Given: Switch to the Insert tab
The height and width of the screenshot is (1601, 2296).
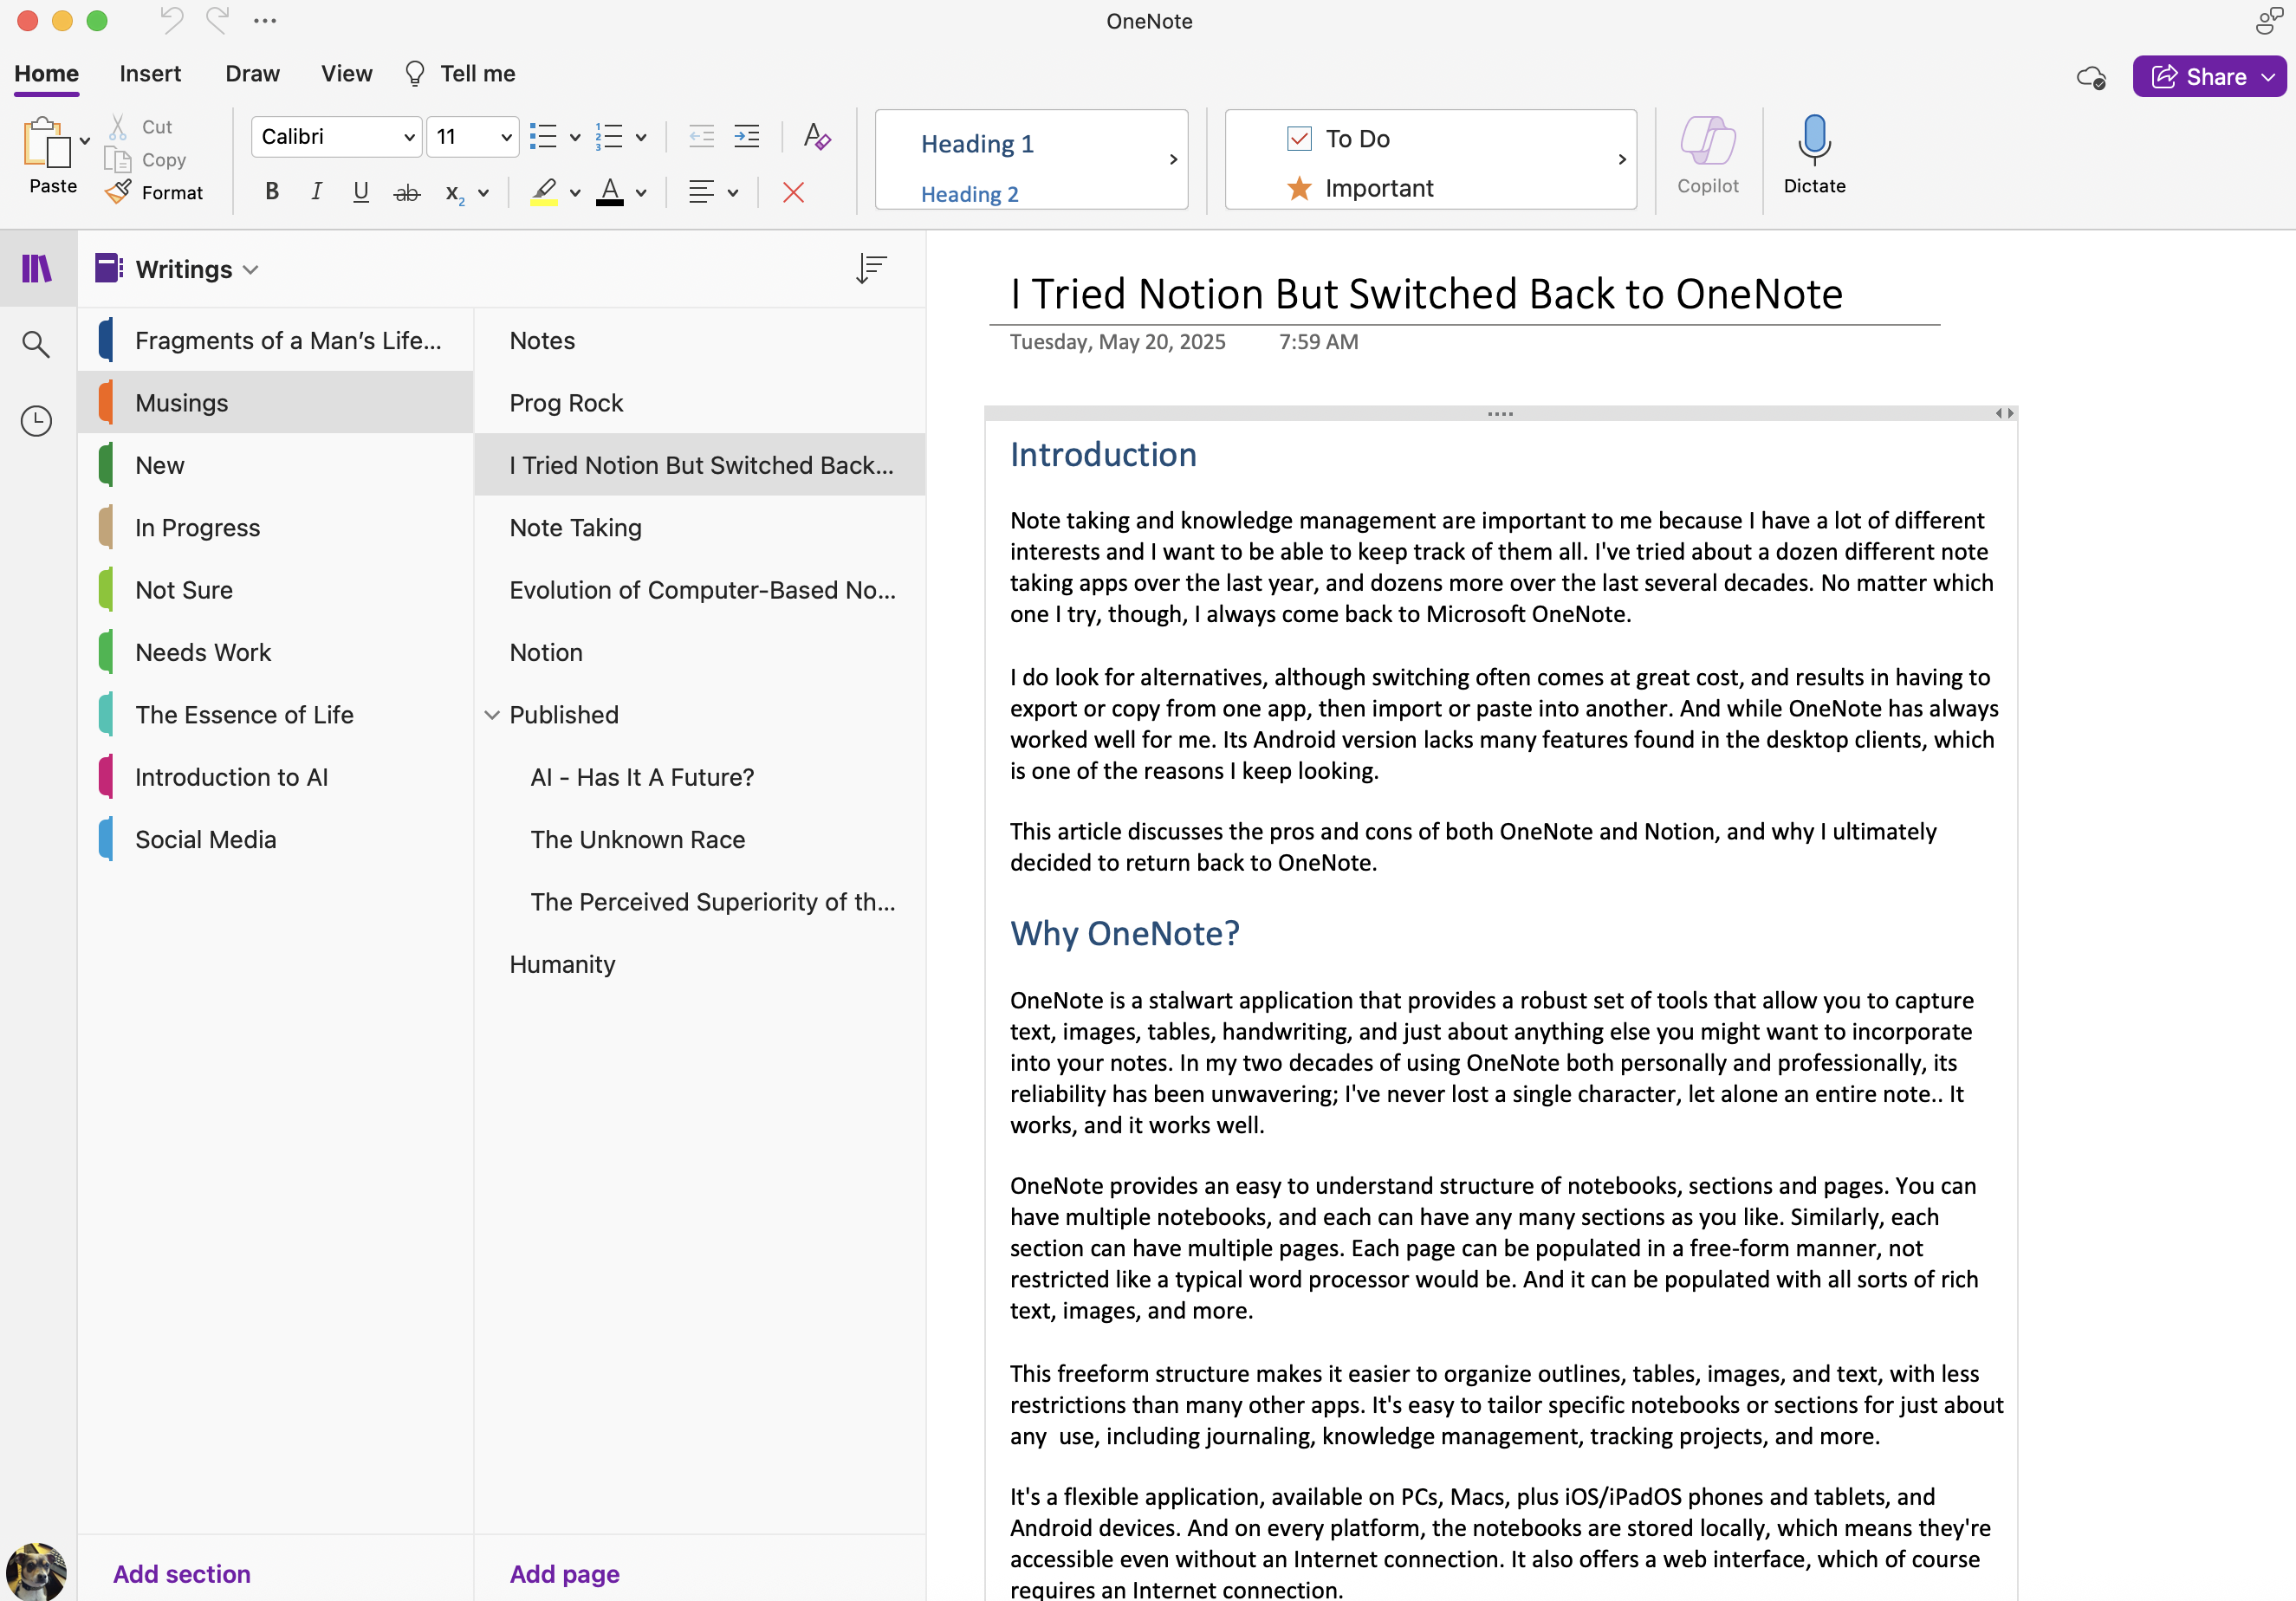Looking at the screenshot, I should [x=150, y=74].
